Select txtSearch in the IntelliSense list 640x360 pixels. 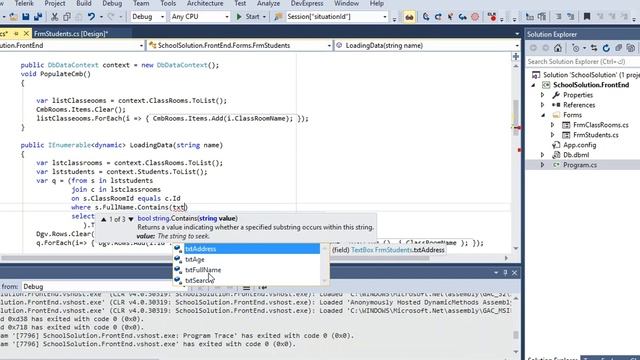(x=247, y=280)
